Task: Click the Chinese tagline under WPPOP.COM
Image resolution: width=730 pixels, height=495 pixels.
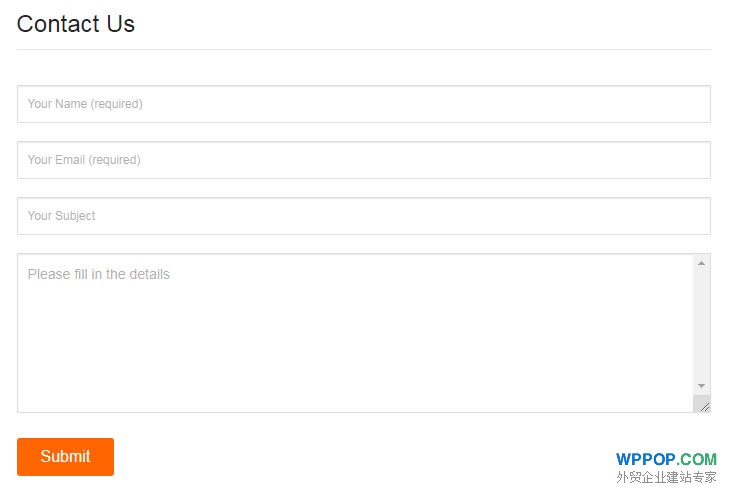Action: click(666, 477)
